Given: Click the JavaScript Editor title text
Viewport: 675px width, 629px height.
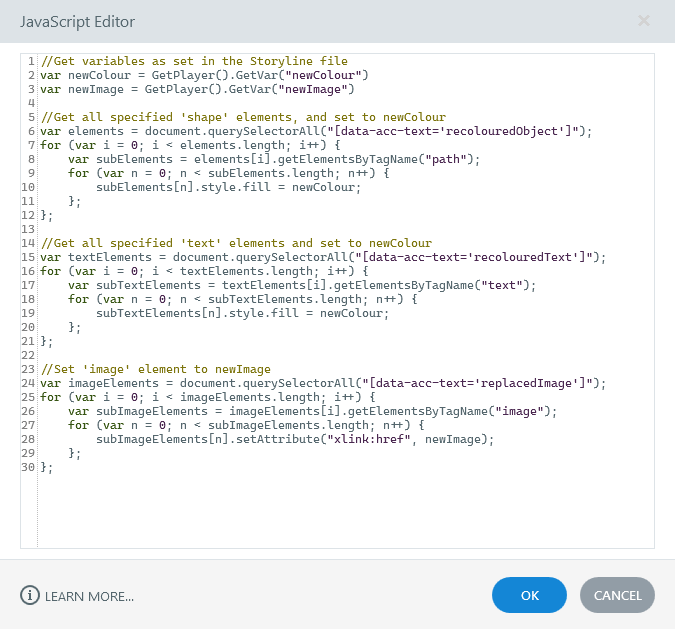Looking at the screenshot, I should point(77,22).
